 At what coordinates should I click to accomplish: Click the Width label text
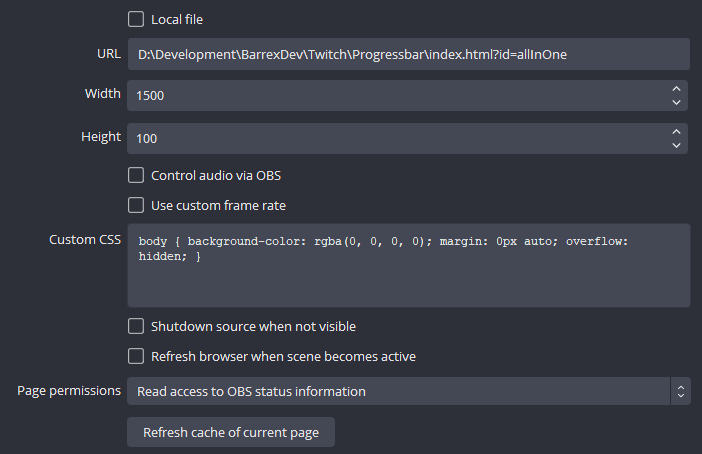(x=102, y=94)
